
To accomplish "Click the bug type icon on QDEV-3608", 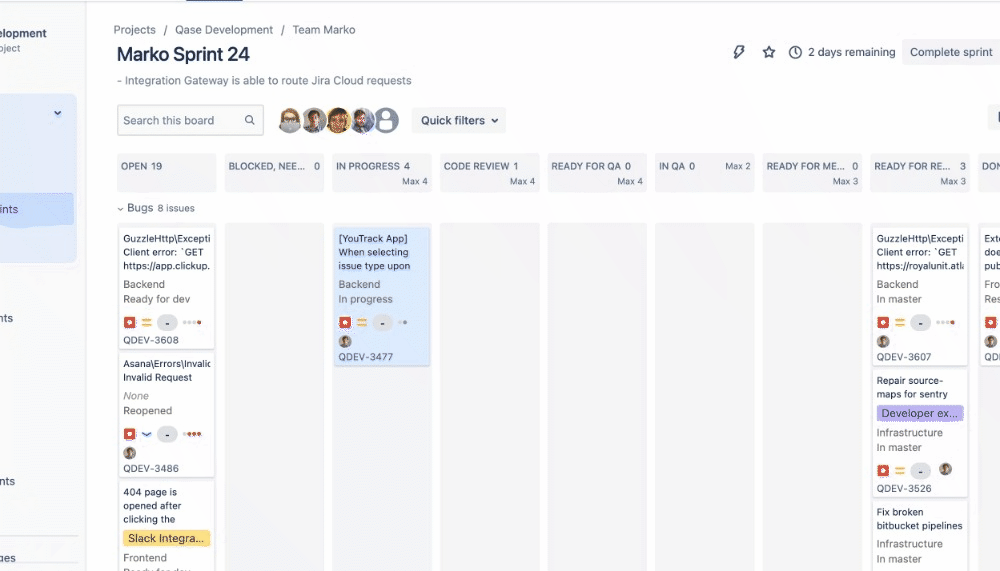I will click(129, 322).
